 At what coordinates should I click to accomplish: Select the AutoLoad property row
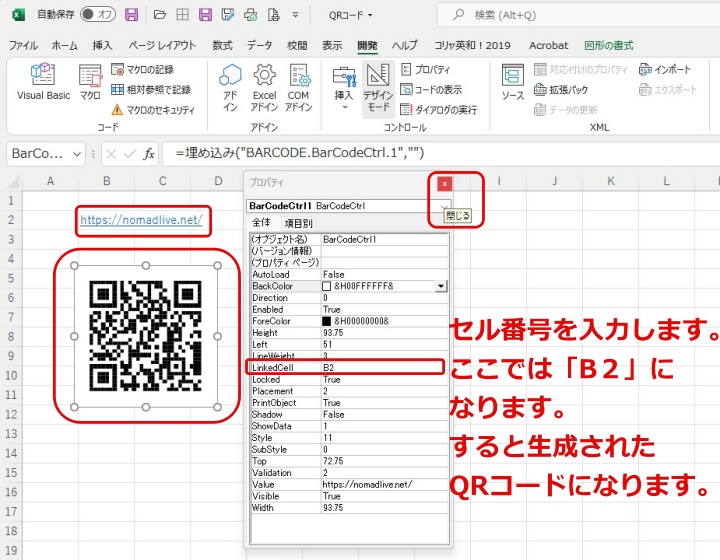click(x=349, y=274)
